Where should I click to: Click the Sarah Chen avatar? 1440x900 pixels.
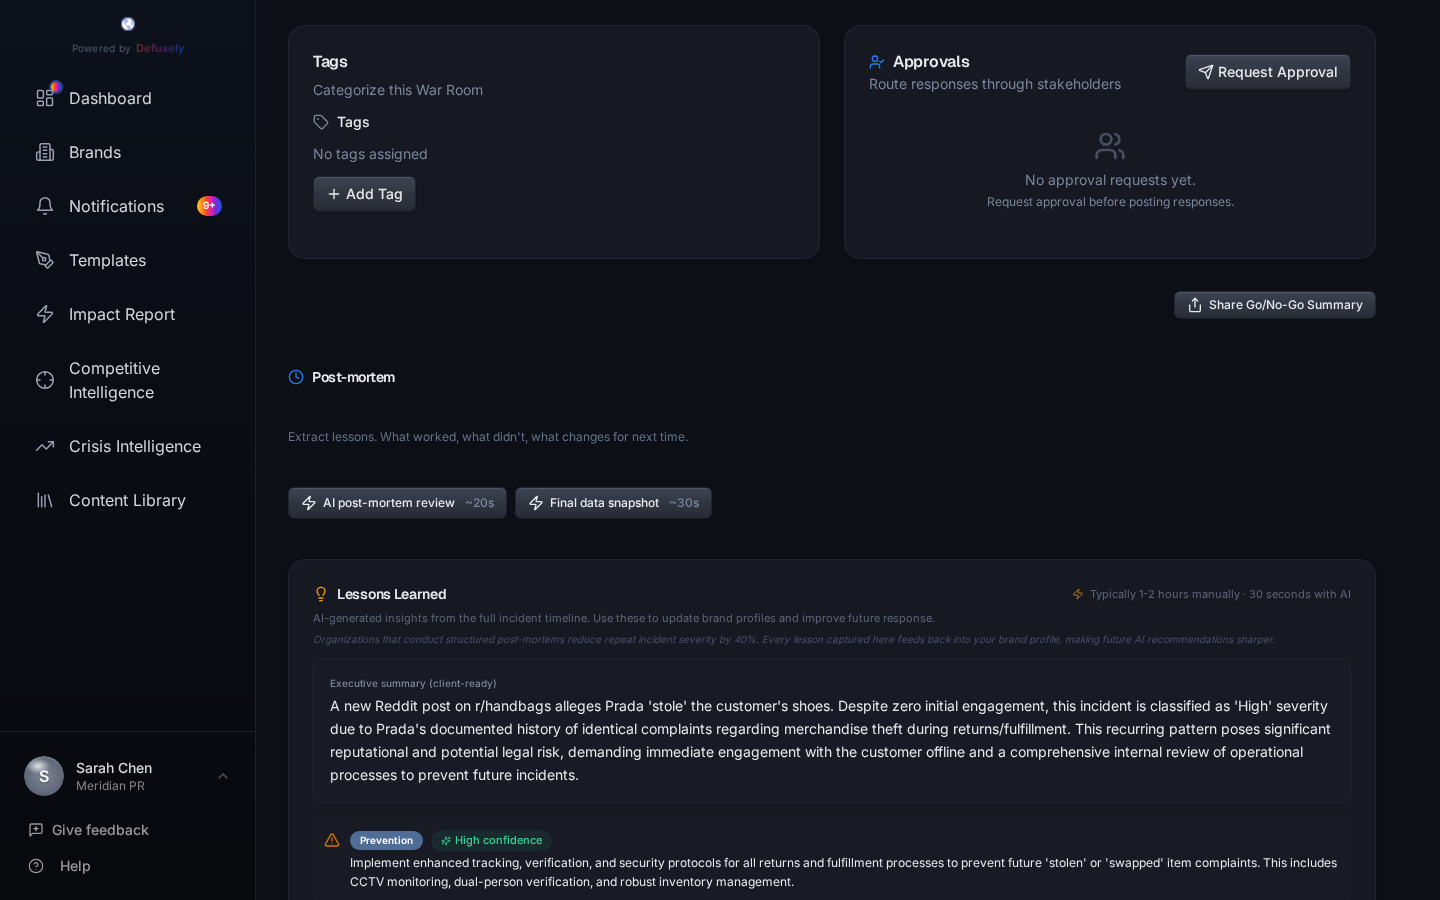click(x=44, y=776)
